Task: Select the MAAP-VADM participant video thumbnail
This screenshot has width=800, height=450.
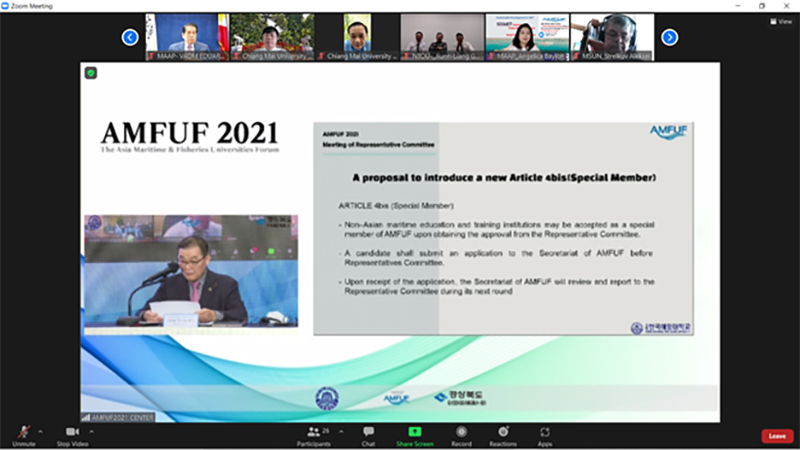Action: [x=187, y=37]
